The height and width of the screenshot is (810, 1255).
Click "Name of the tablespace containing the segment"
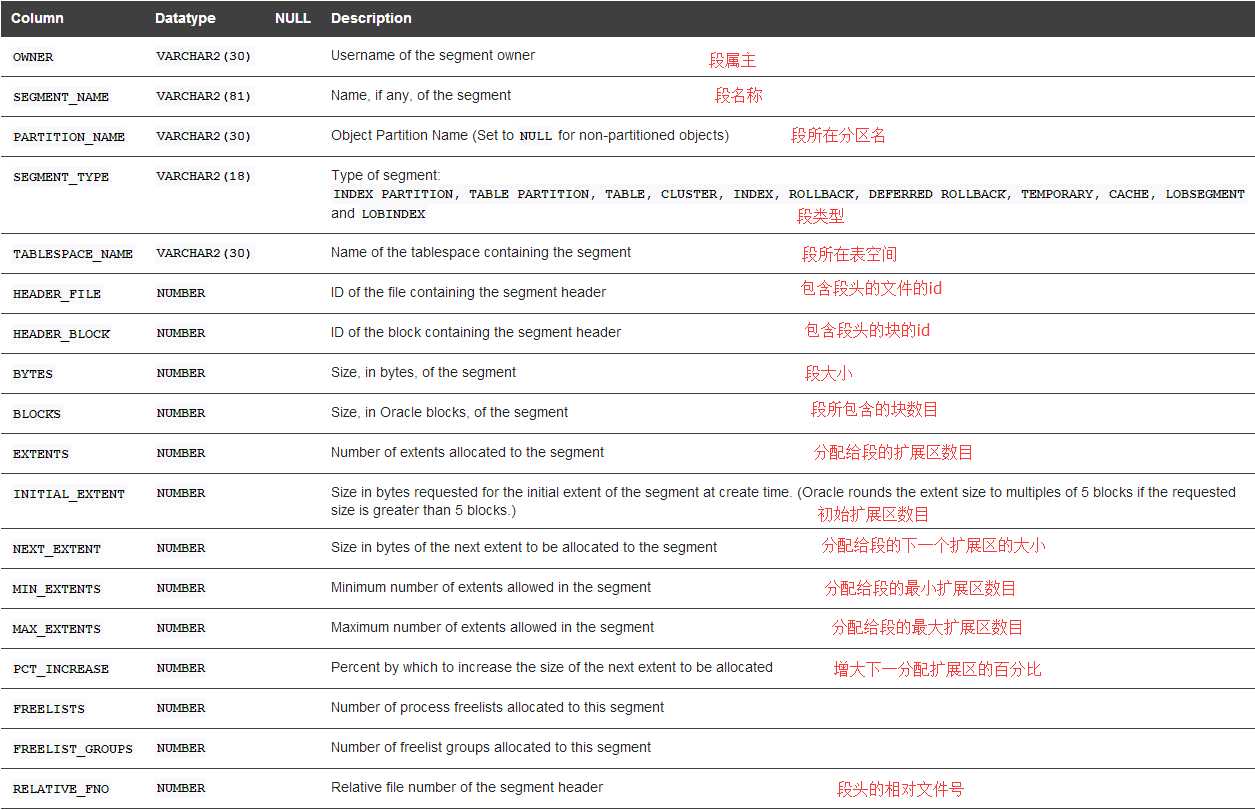[481, 252]
